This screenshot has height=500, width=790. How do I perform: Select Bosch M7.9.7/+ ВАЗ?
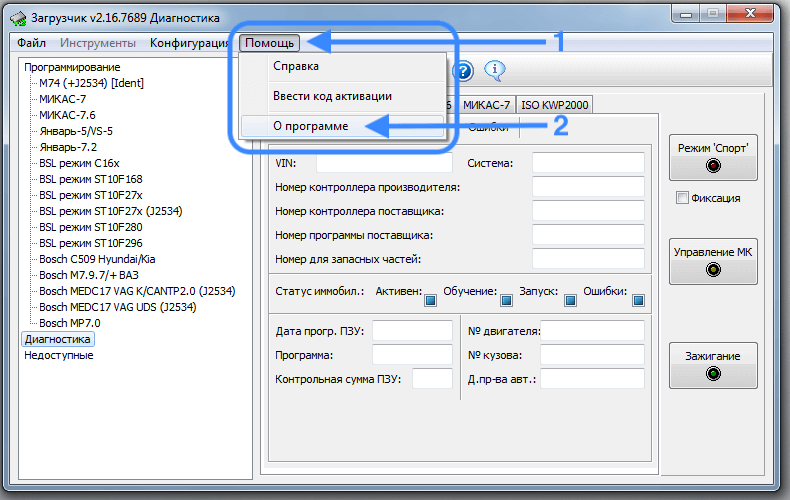89,275
